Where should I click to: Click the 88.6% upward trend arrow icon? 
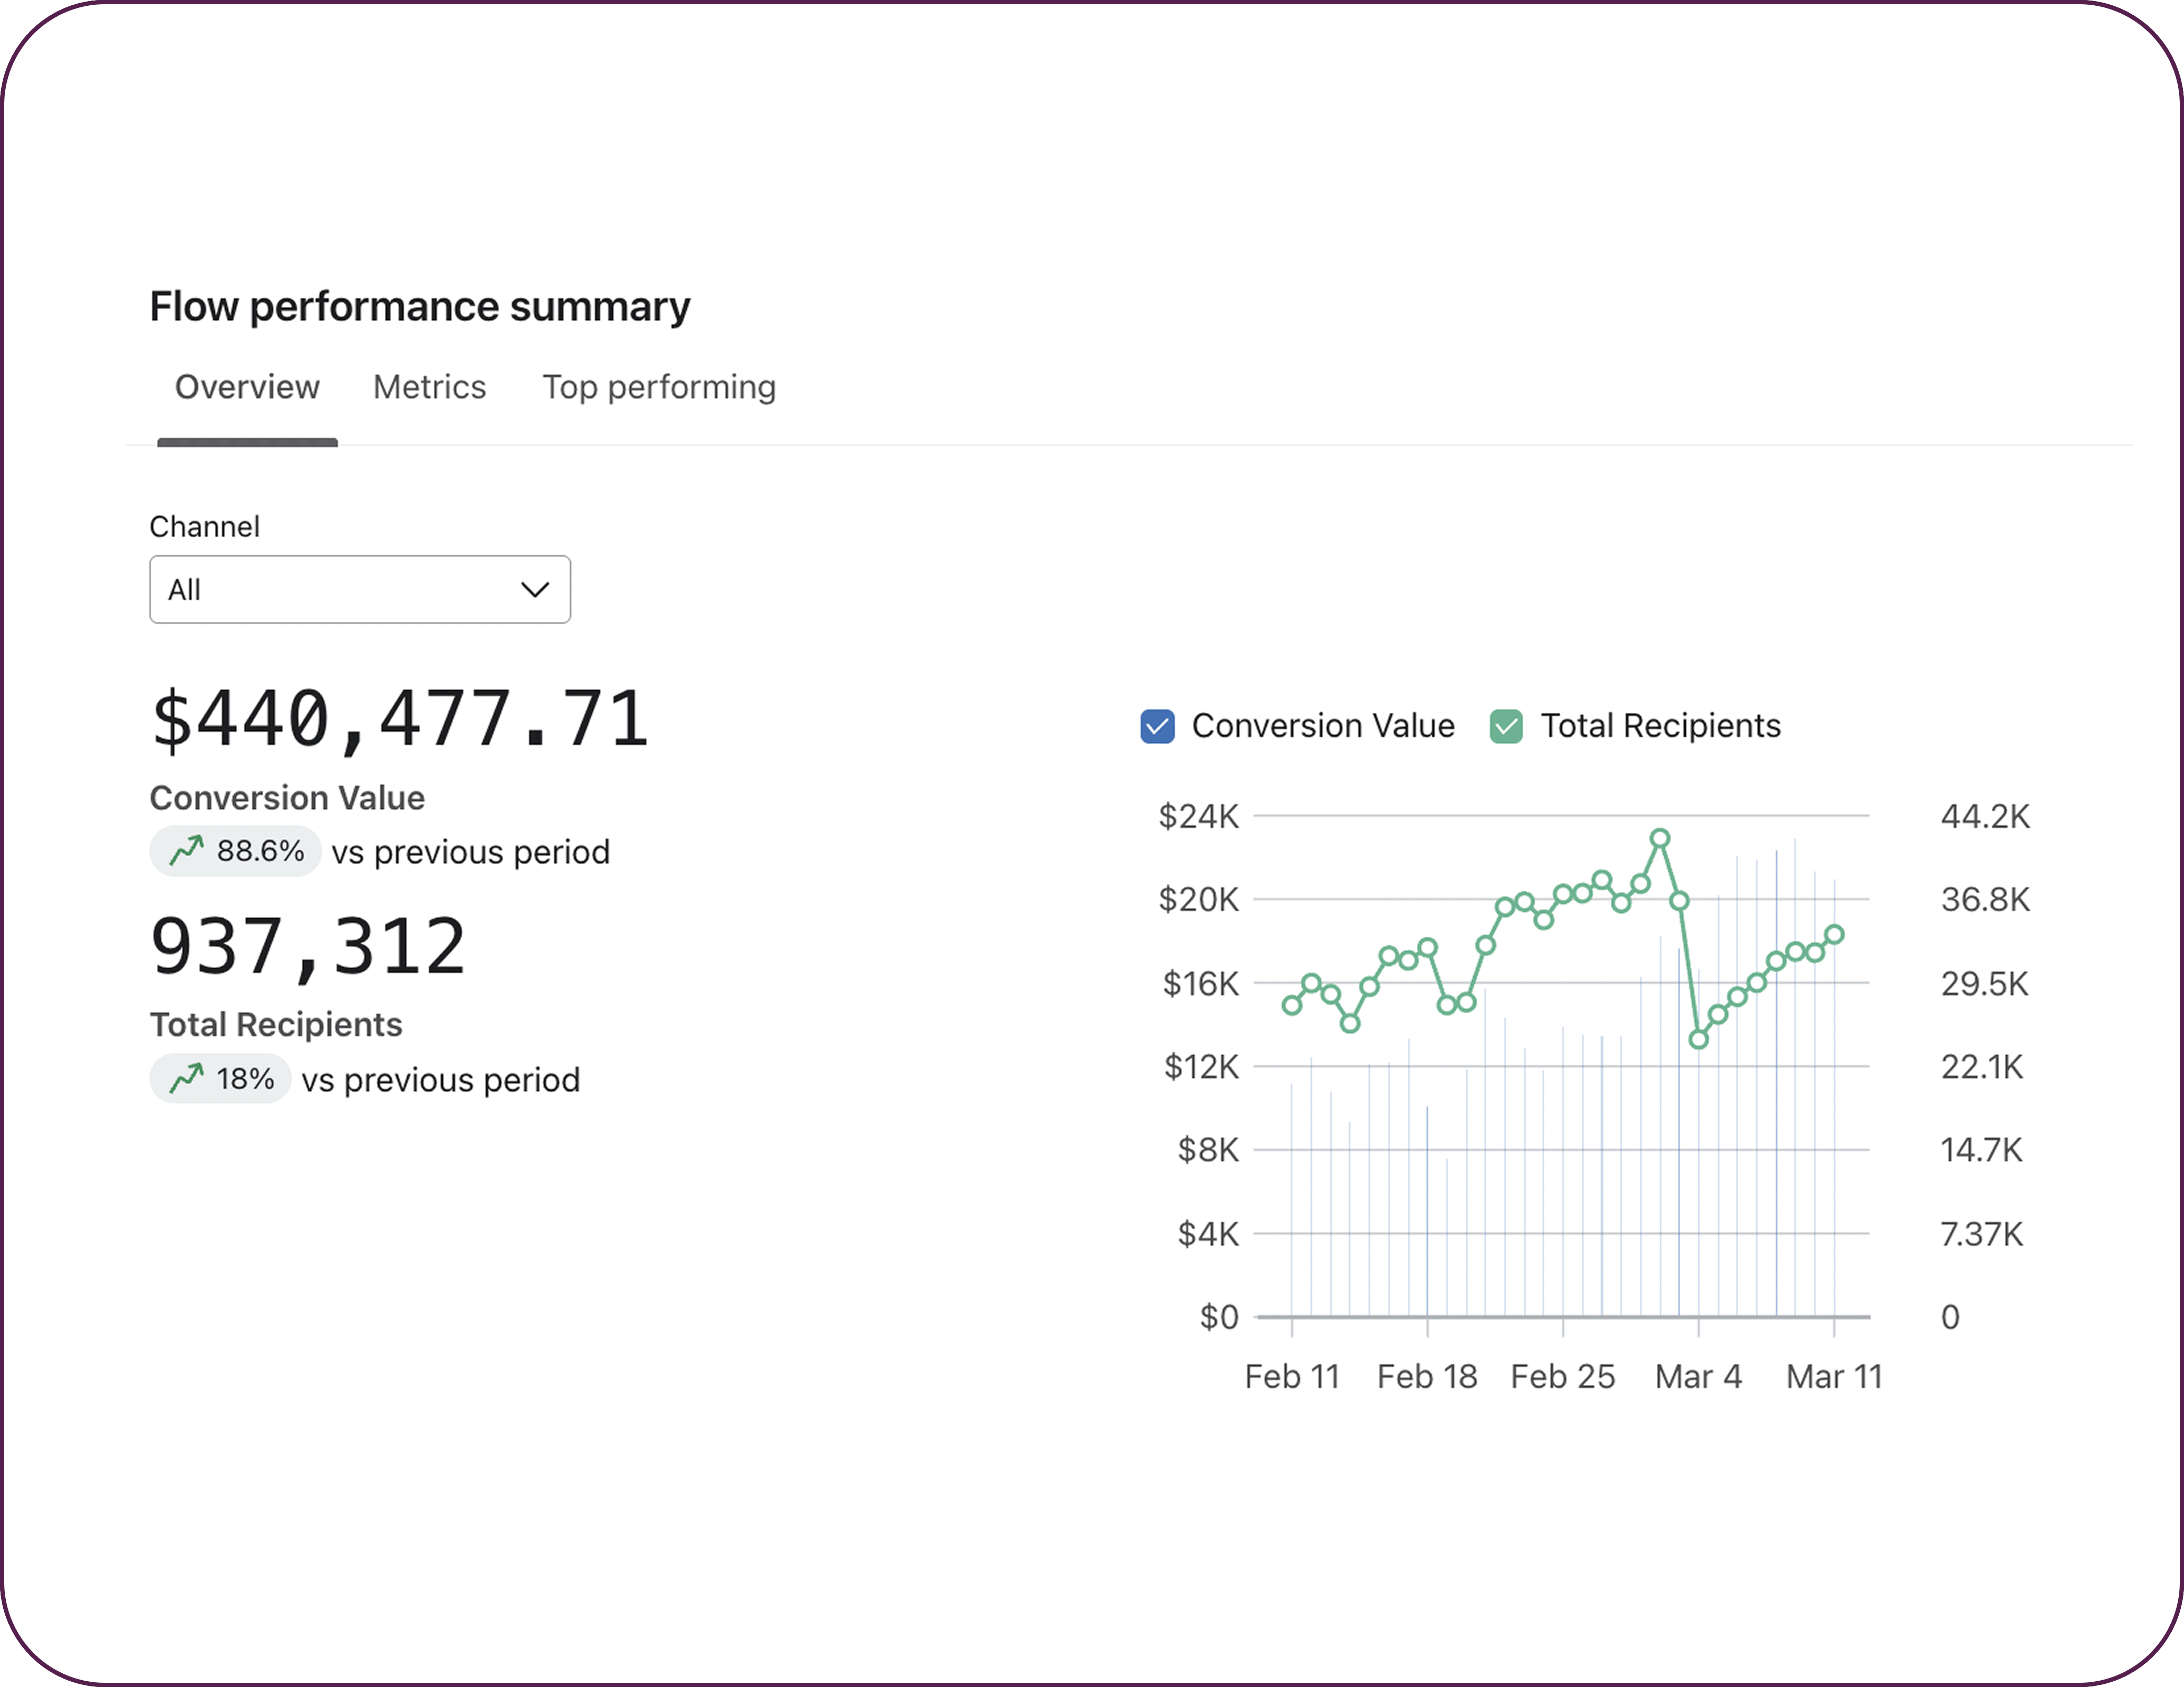tap(186, 851)
